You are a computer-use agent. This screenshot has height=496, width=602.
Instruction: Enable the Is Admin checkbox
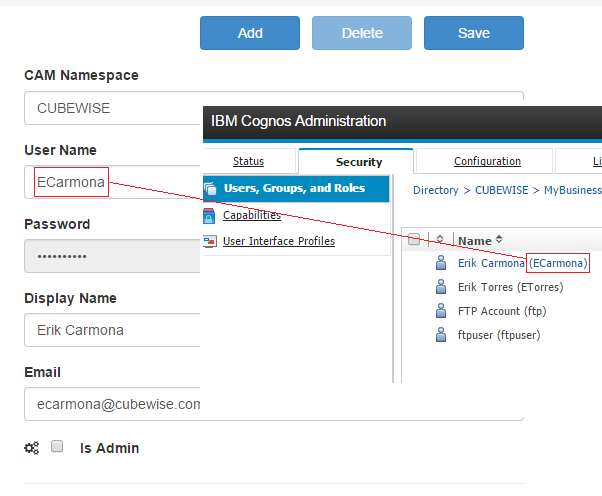point(58,447)
